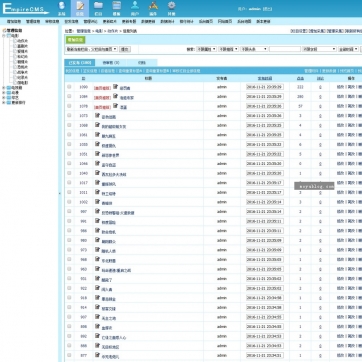
Task: Tick the checkbox for row ID 1061
Action: click(69, 135)
